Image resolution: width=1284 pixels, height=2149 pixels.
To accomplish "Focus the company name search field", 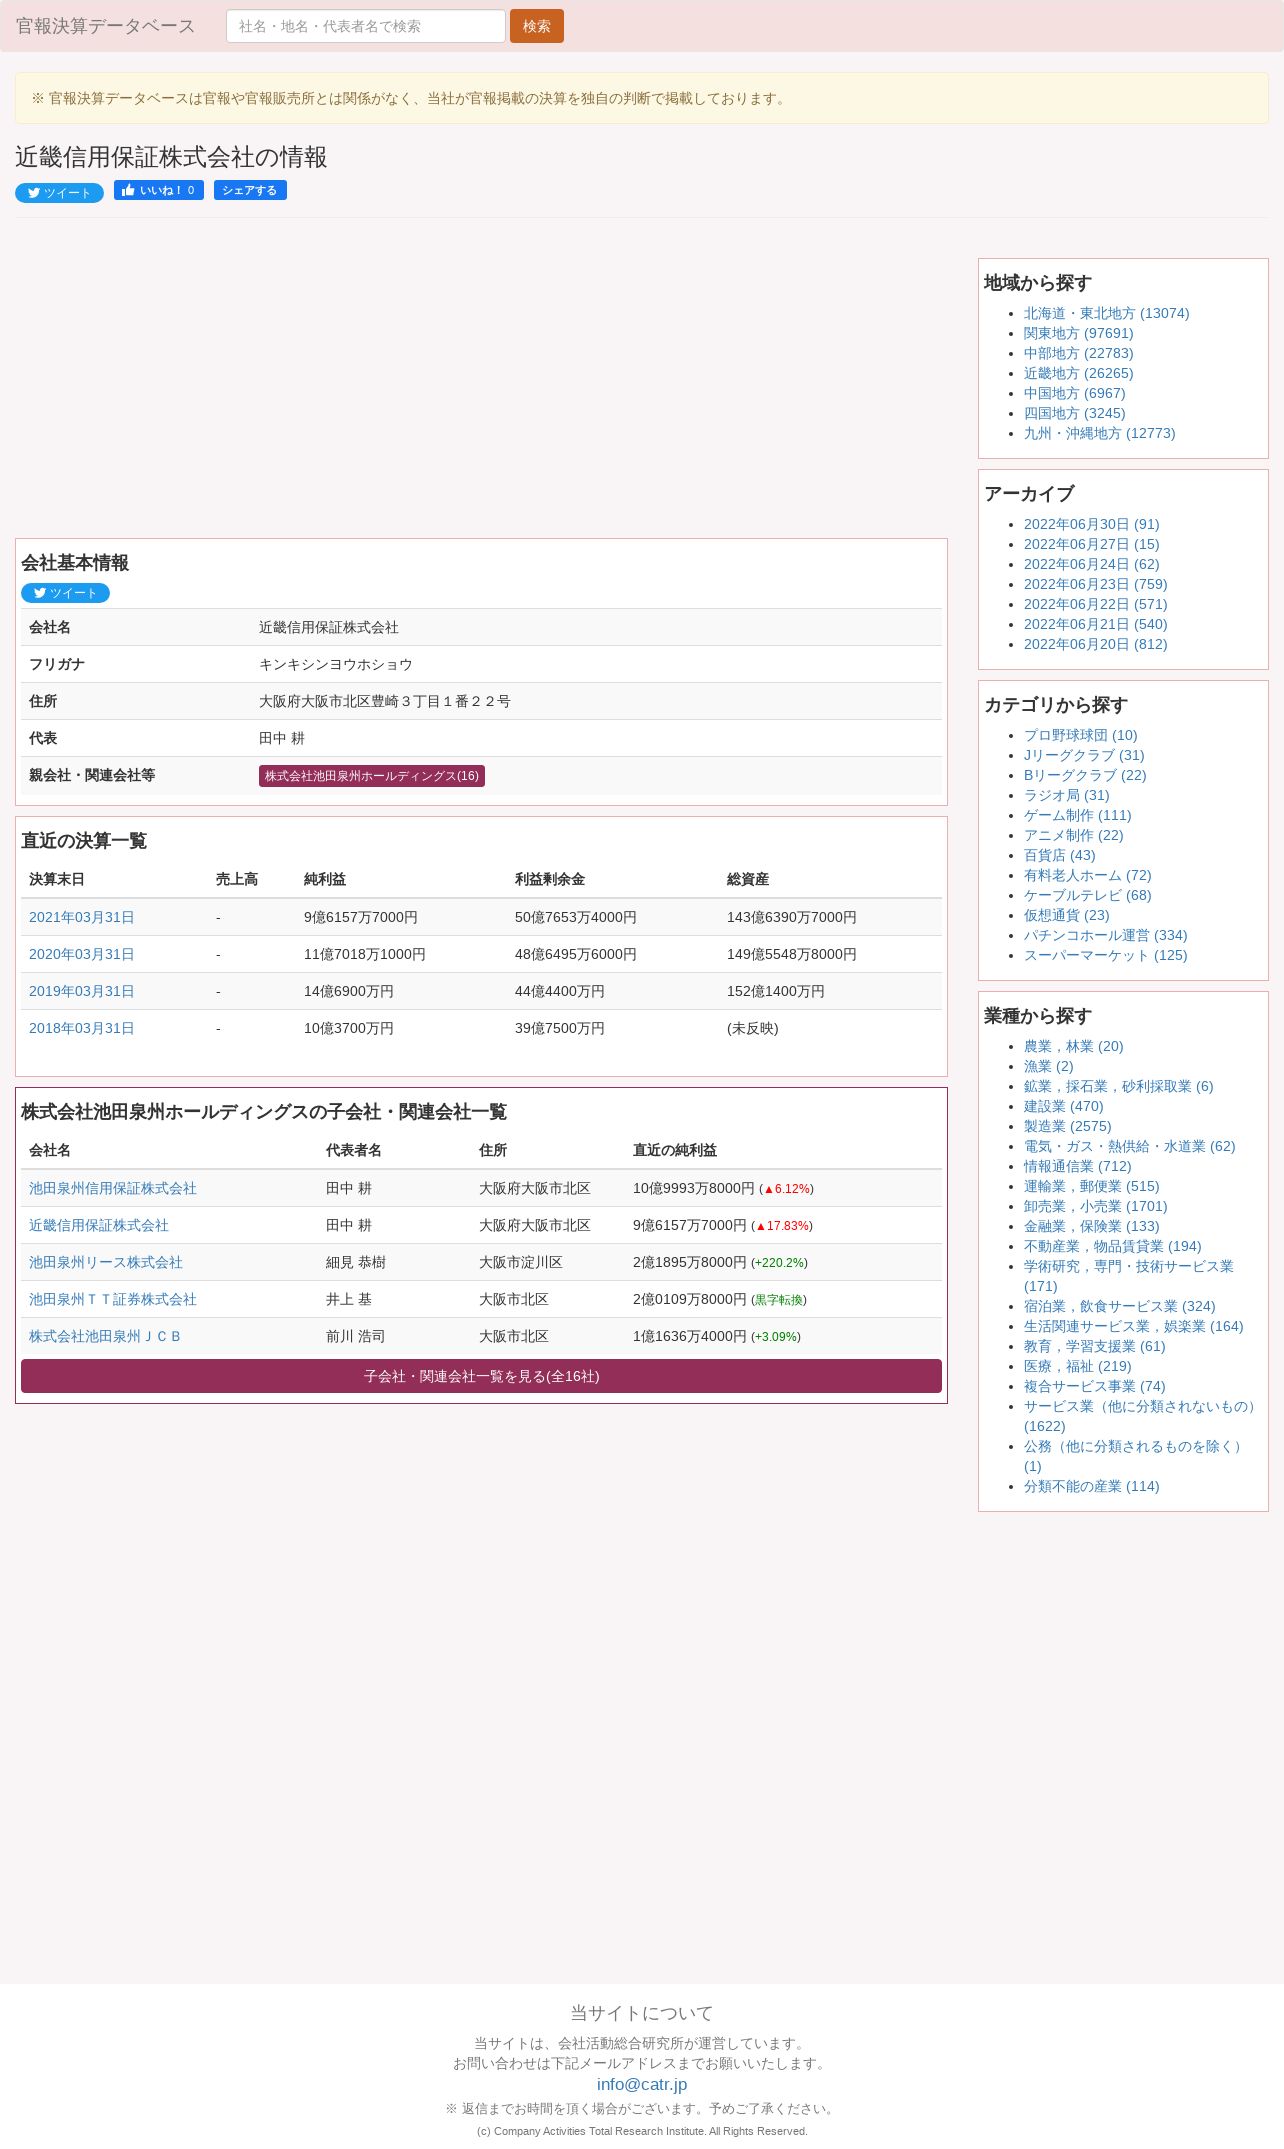I will (366, 26).
